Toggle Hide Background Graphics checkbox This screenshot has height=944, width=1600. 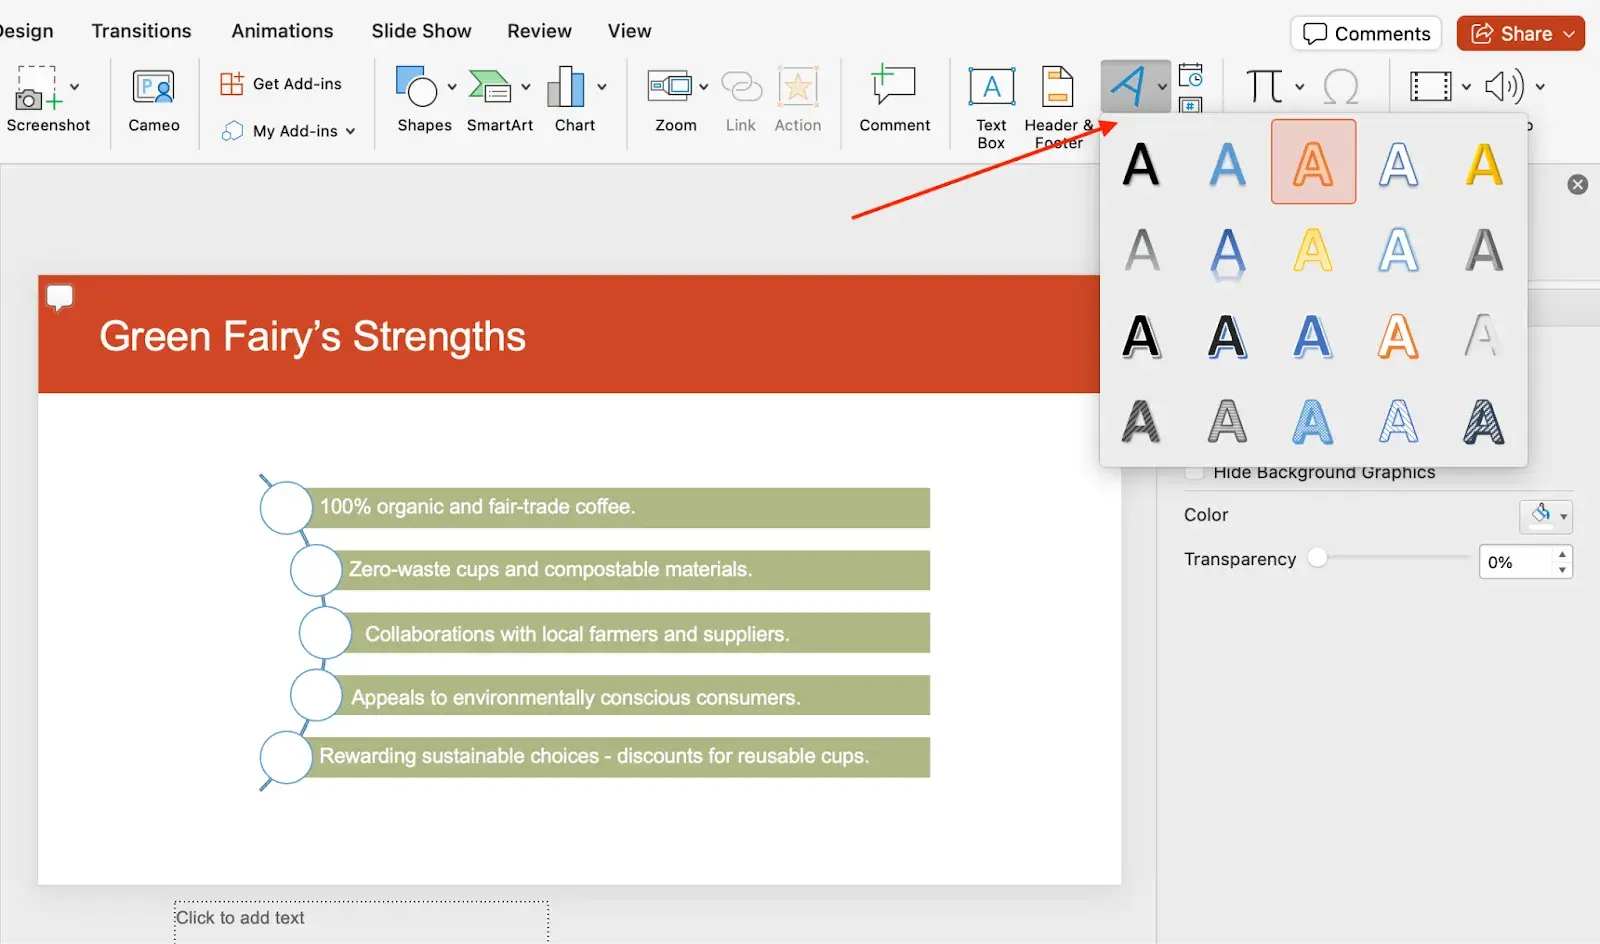tap(1194, 473)
